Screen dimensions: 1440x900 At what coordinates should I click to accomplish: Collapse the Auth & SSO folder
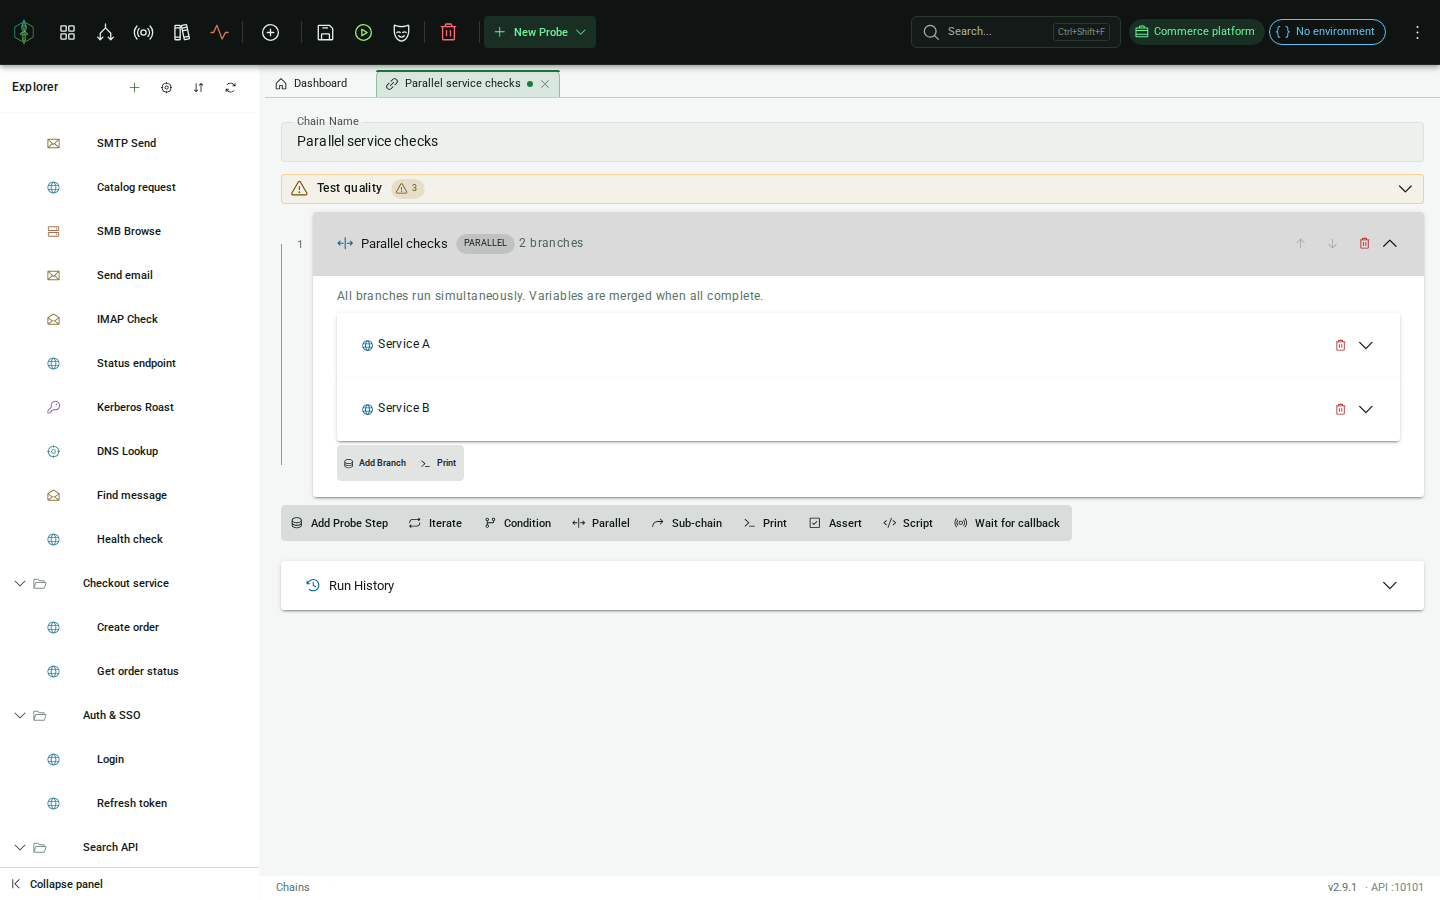click(20, 715)
